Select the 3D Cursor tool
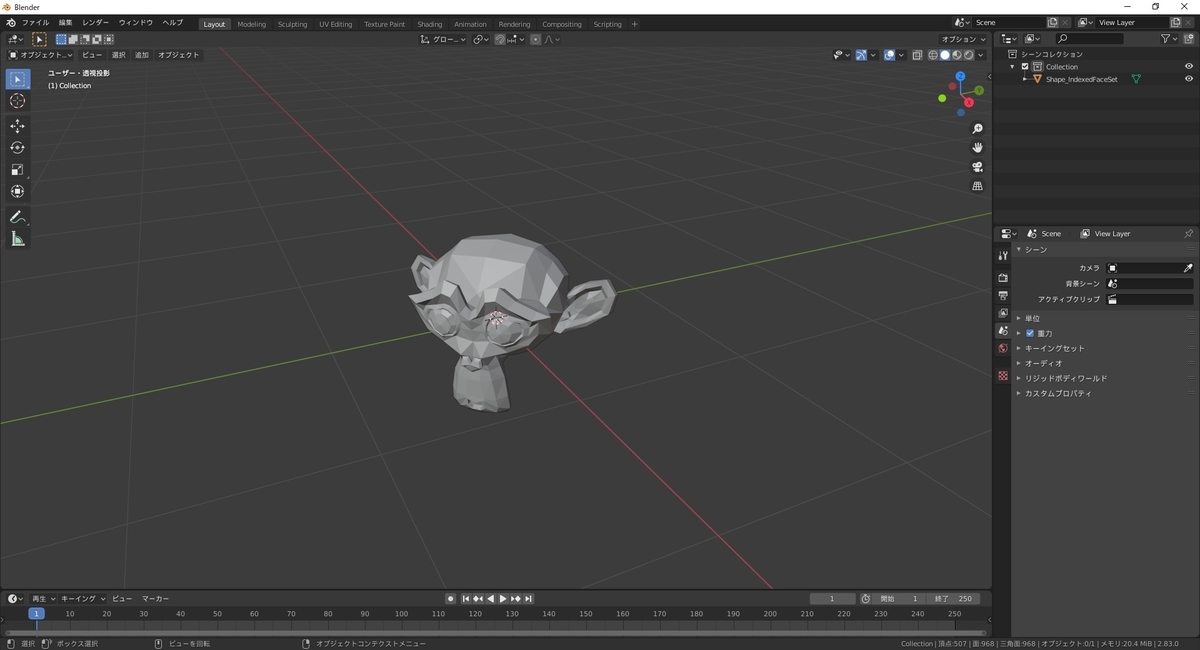Viewport: 1200px width, 650px height. pyautogui.click(x=18, y=101)
